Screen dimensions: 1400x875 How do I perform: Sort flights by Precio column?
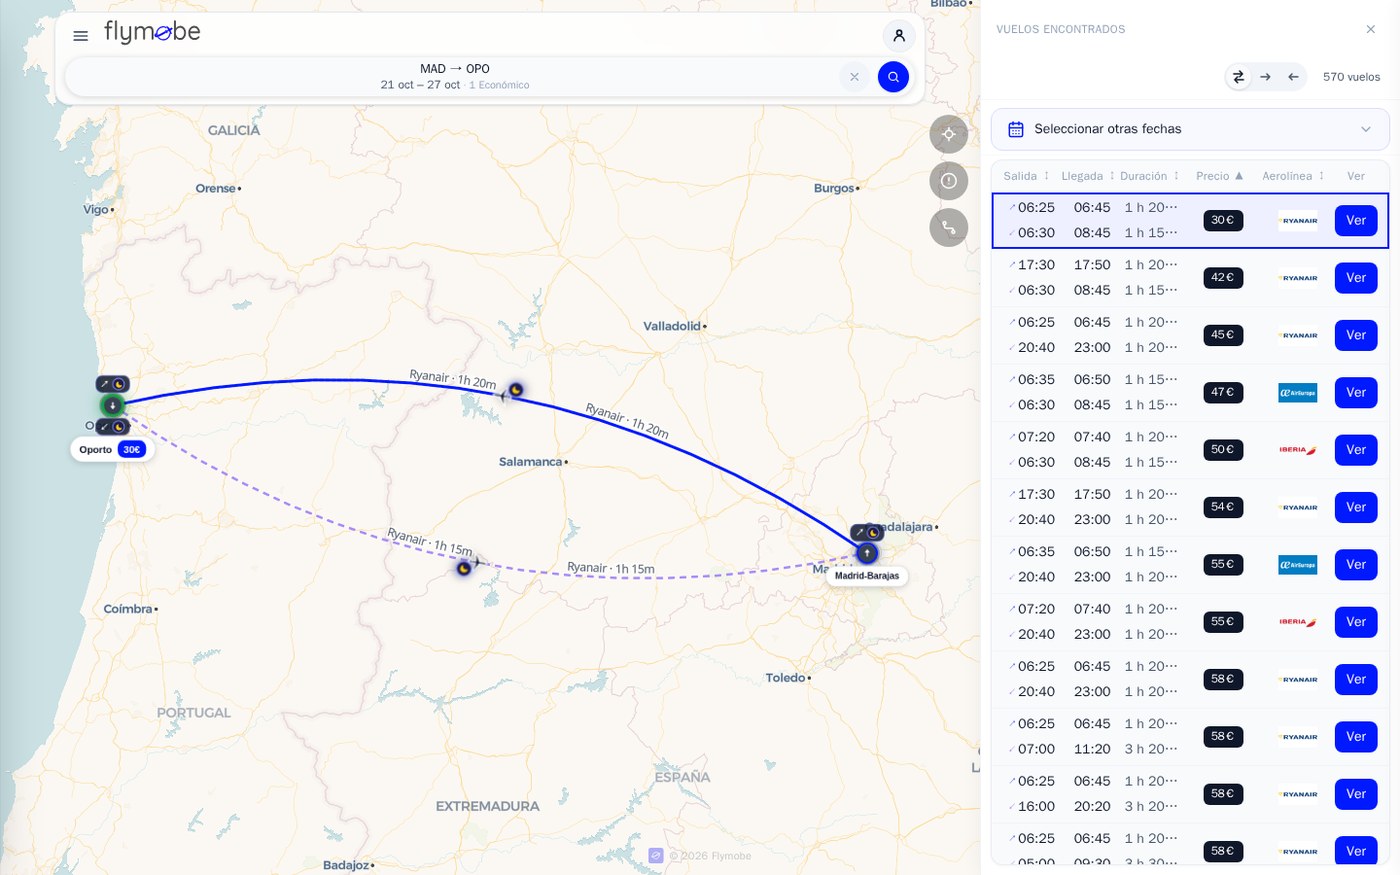coord(1220,176)
